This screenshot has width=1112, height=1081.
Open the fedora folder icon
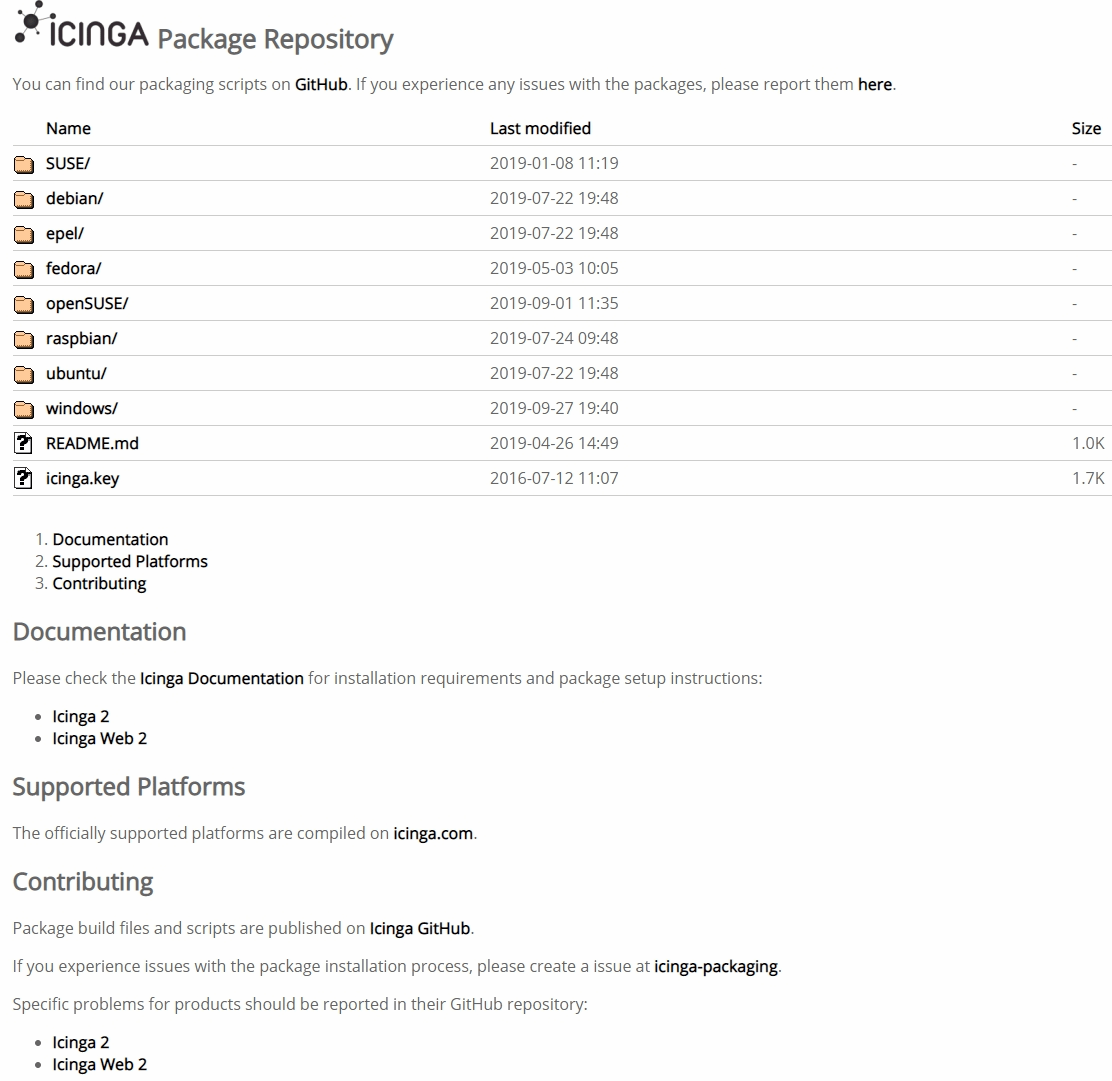tap(23, 268)
